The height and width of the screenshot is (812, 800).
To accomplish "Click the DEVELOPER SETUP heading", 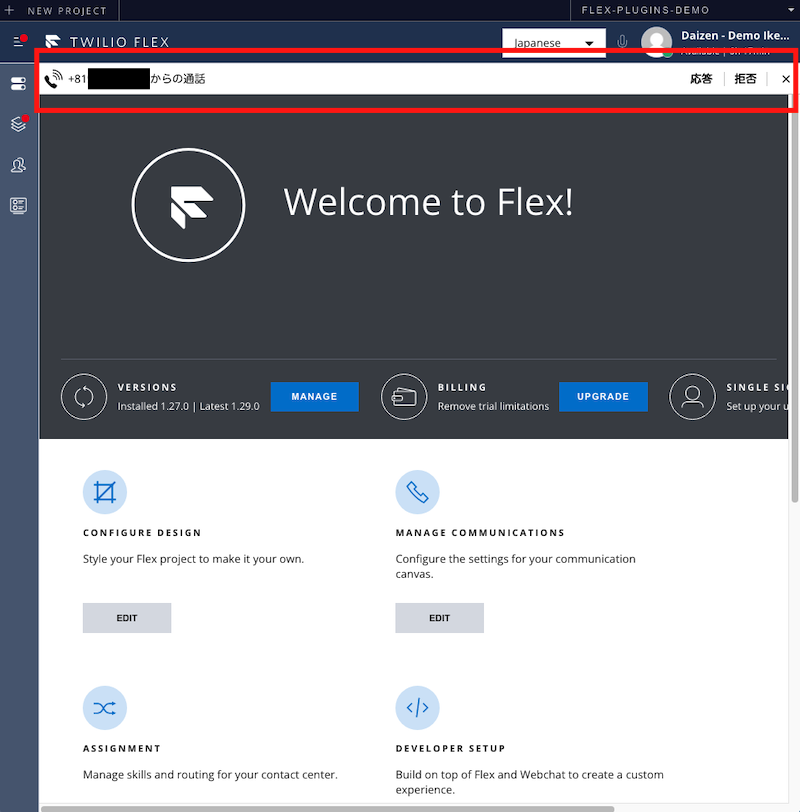I will click(x=450, y=748).
